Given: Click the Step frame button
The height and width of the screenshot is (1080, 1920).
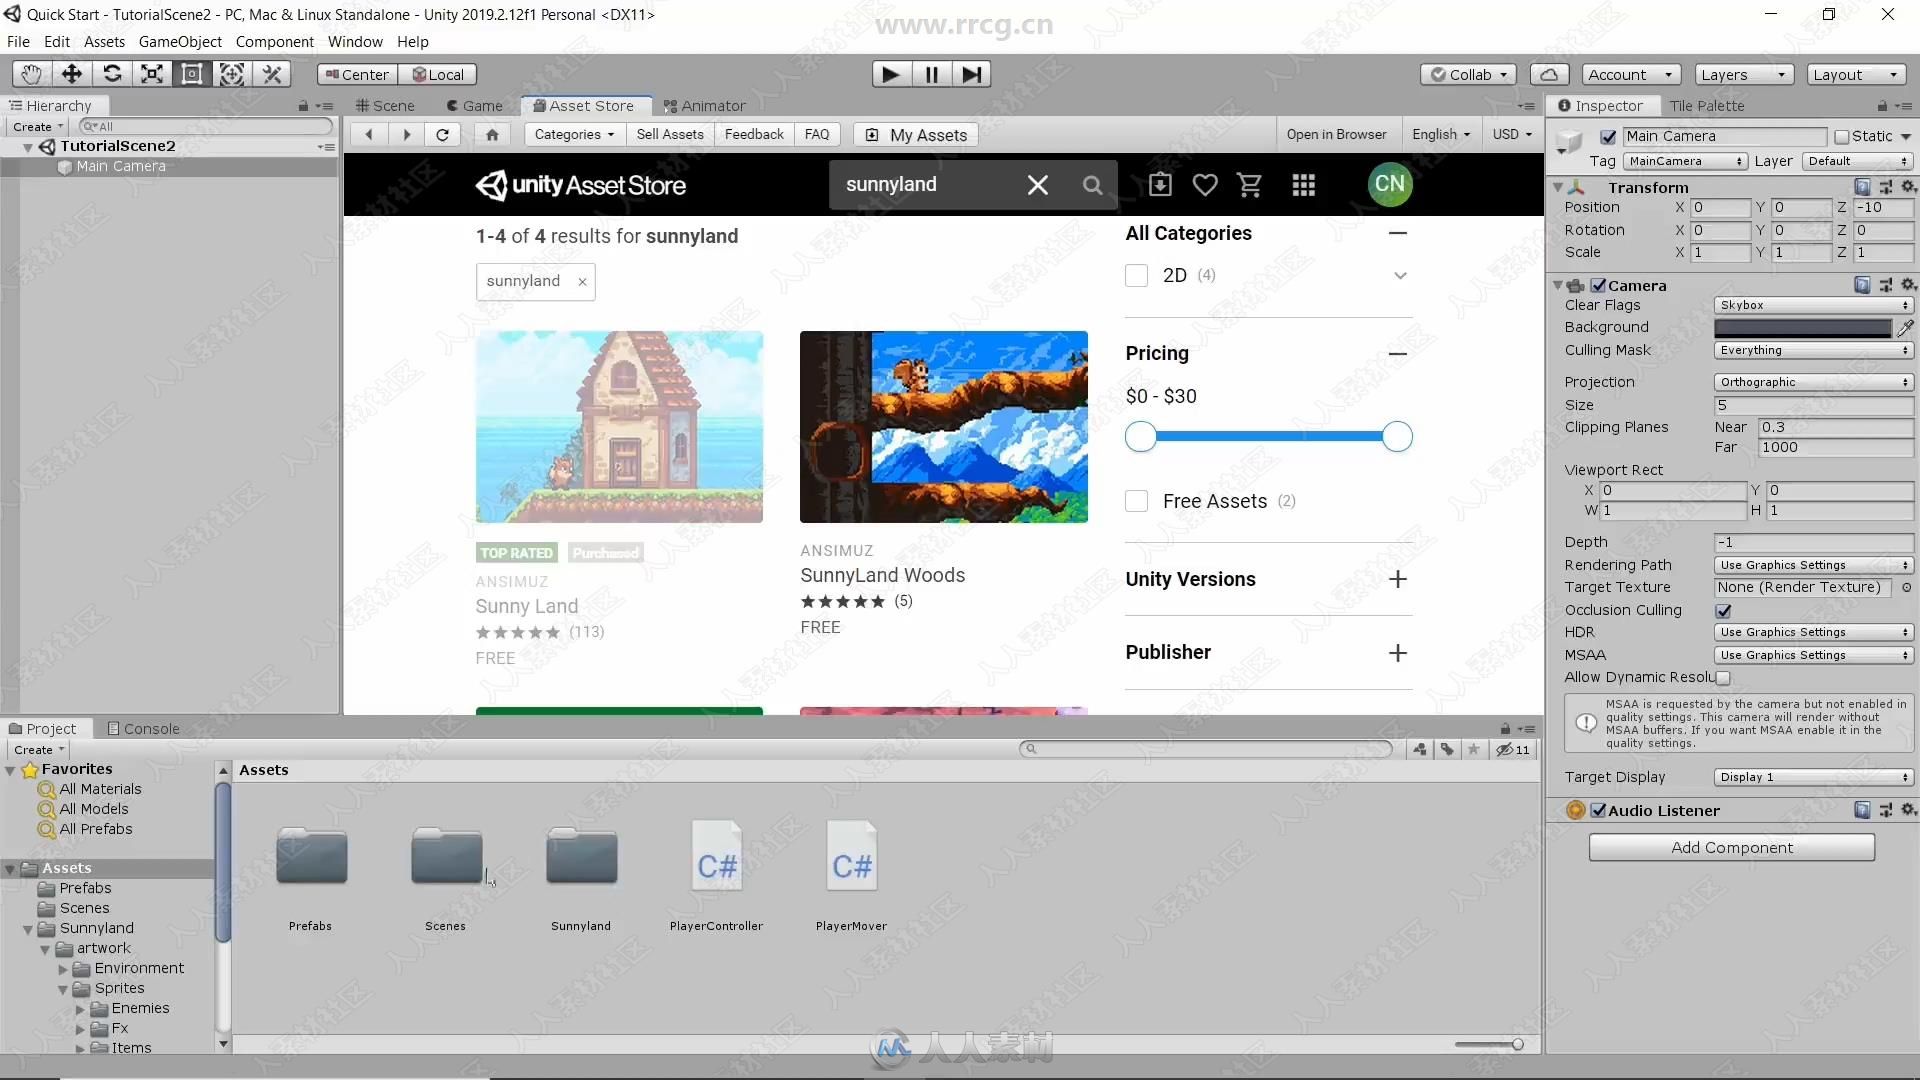Looking at the screenshot, I should coord(971,74).
